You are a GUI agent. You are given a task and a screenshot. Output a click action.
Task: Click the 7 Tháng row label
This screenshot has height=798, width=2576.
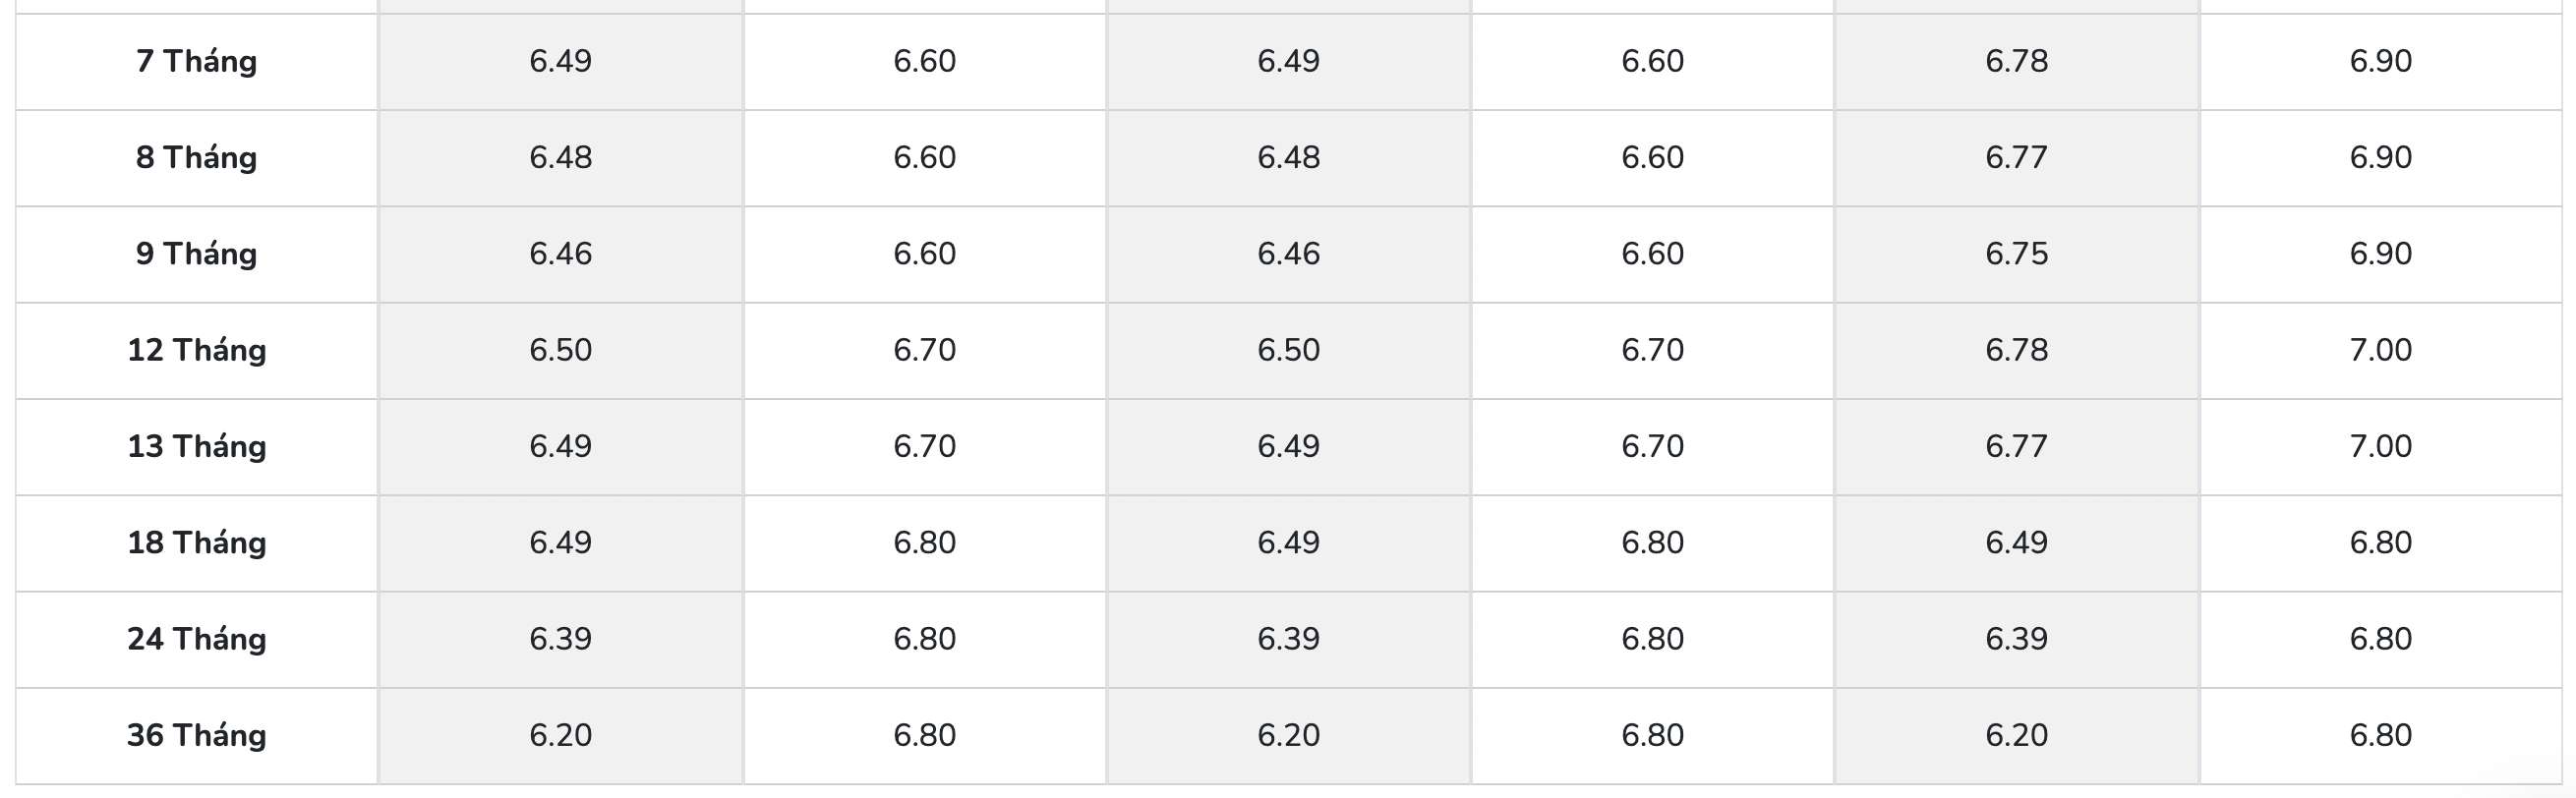[196, 61]
